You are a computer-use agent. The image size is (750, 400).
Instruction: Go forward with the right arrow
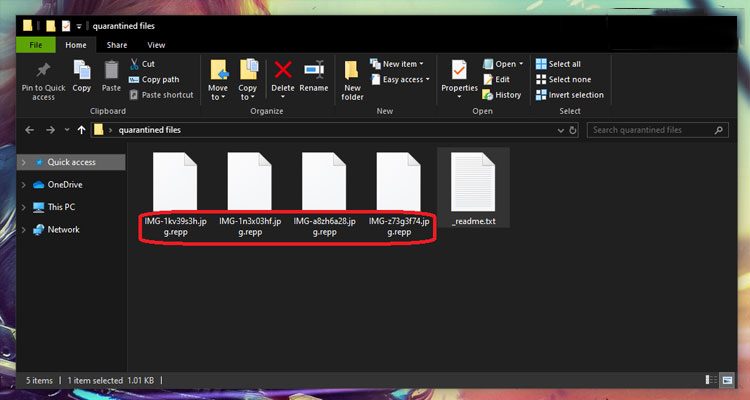coord(50,130)
